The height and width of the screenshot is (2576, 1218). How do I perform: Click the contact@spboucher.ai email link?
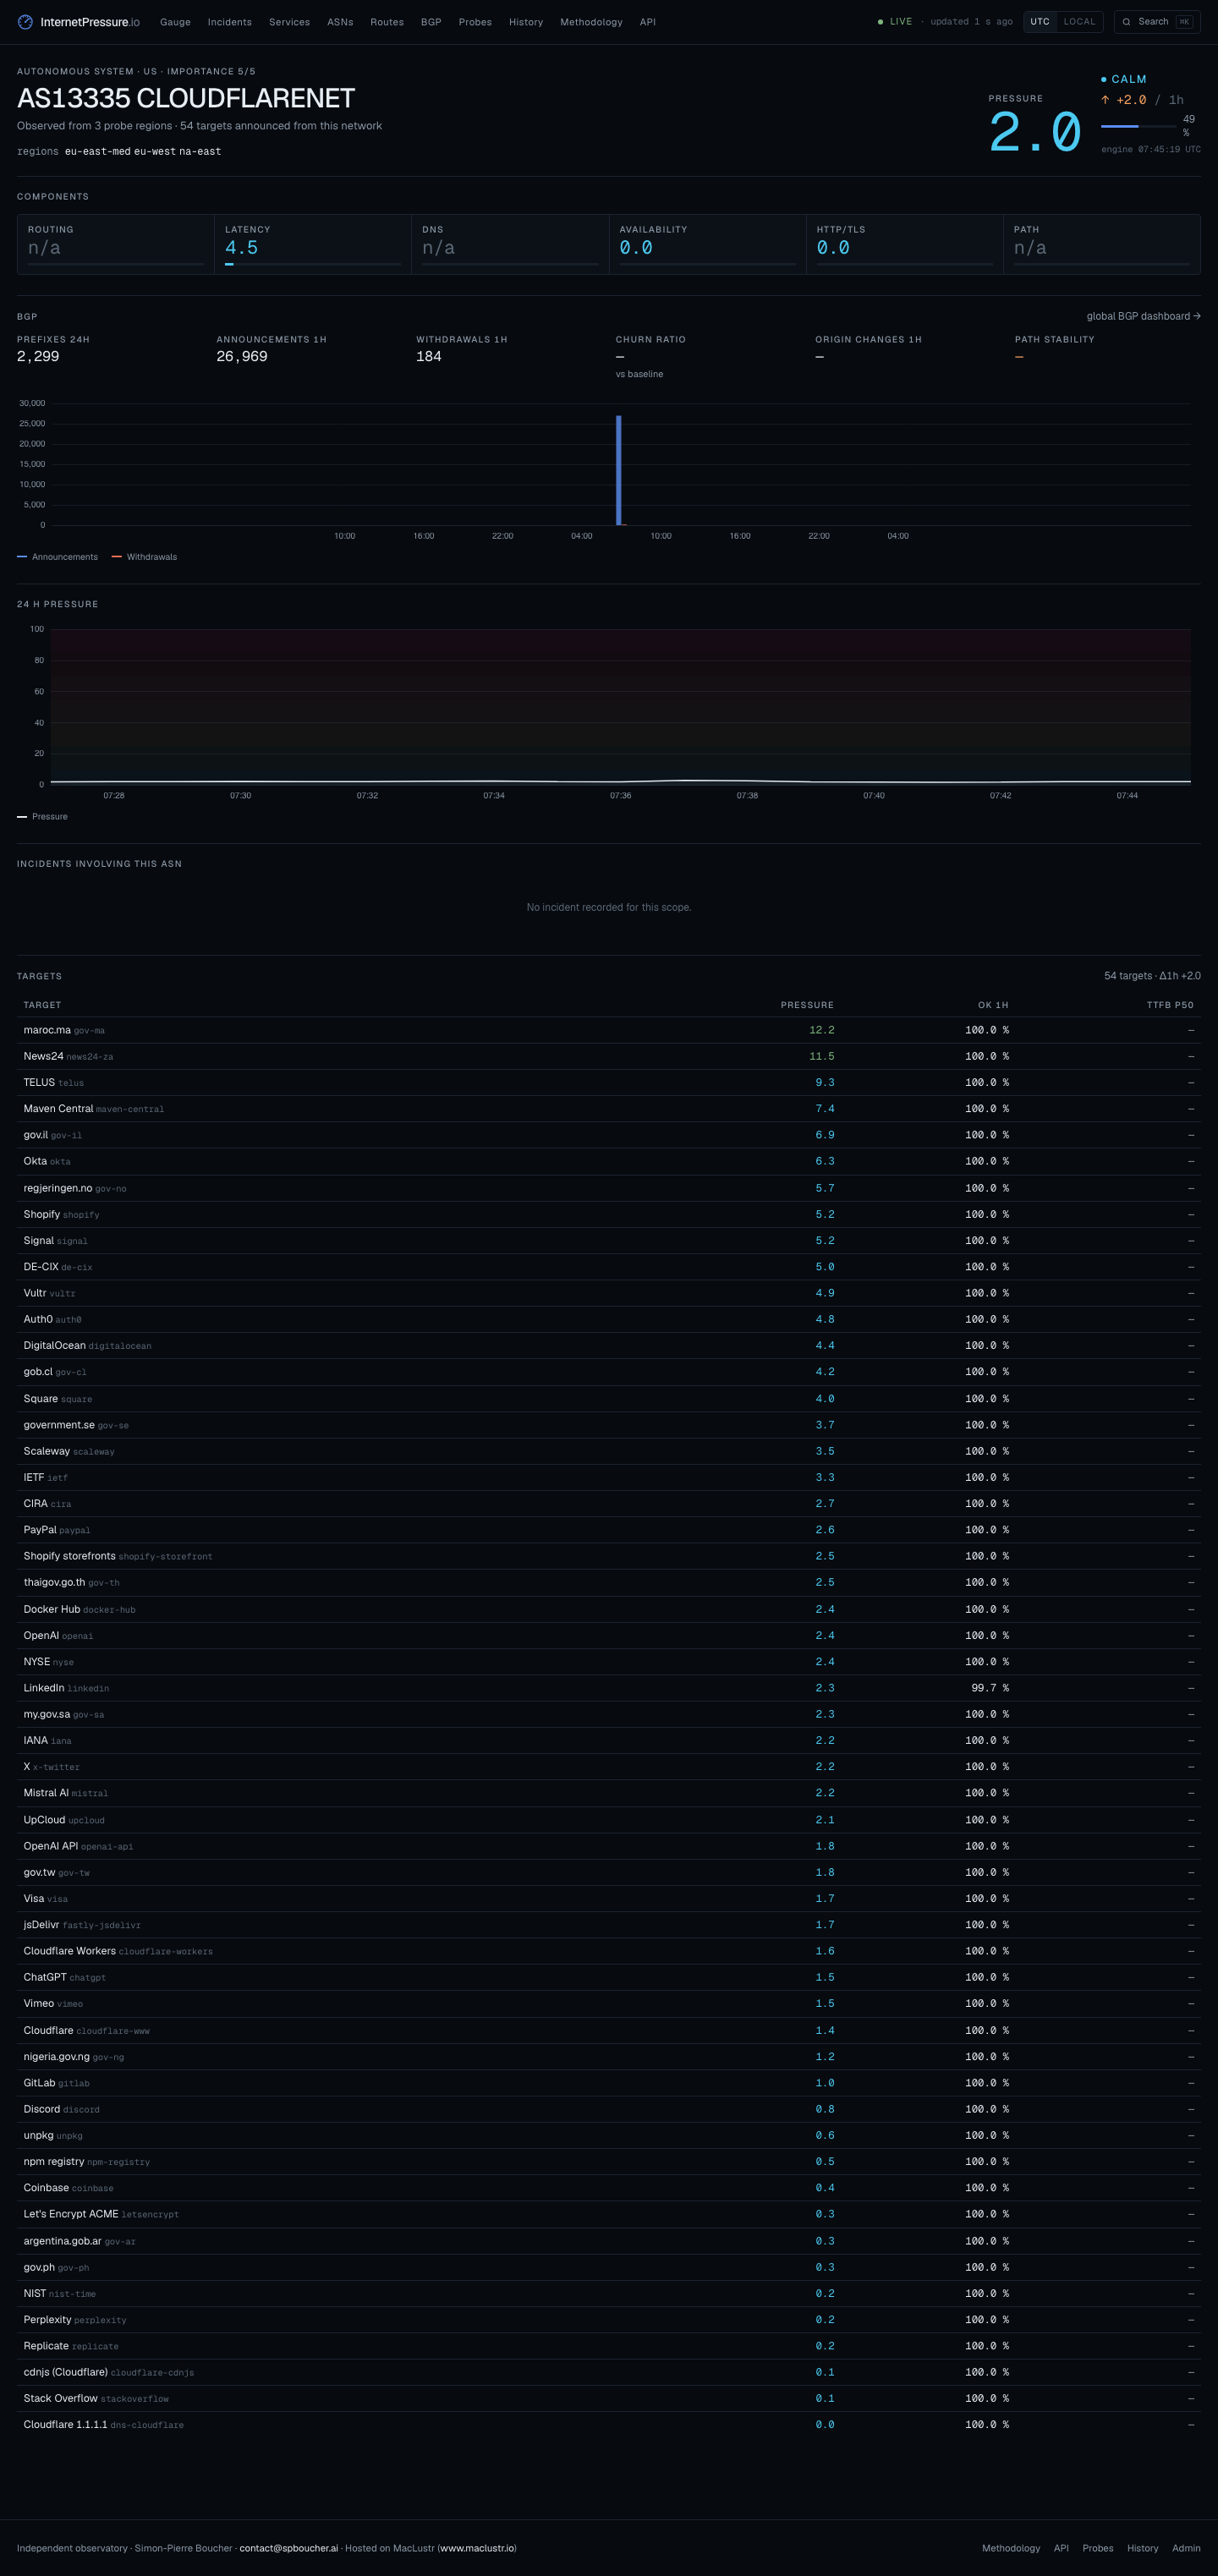pos(289,2548)
